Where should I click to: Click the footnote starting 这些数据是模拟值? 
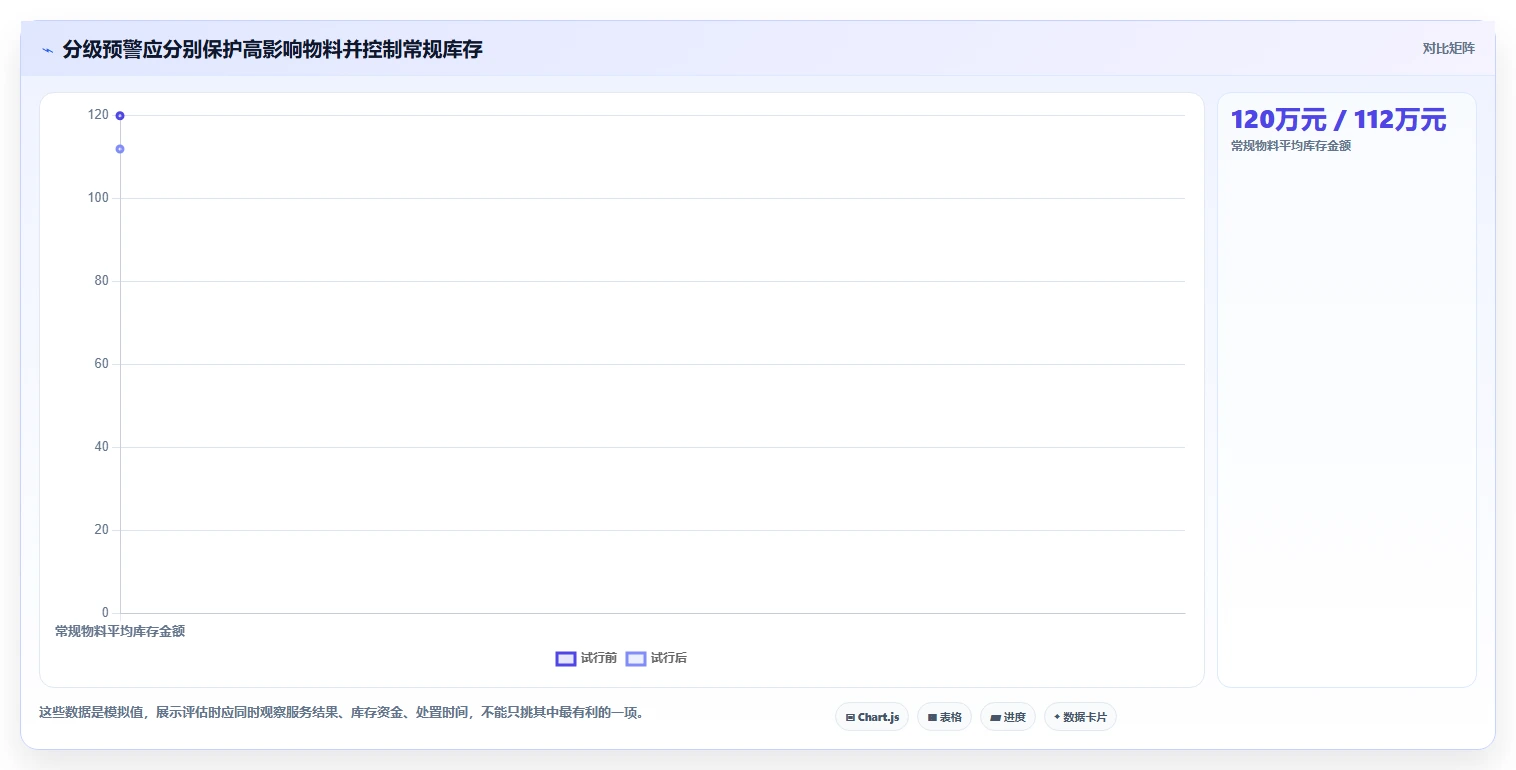tap(341, 713)
